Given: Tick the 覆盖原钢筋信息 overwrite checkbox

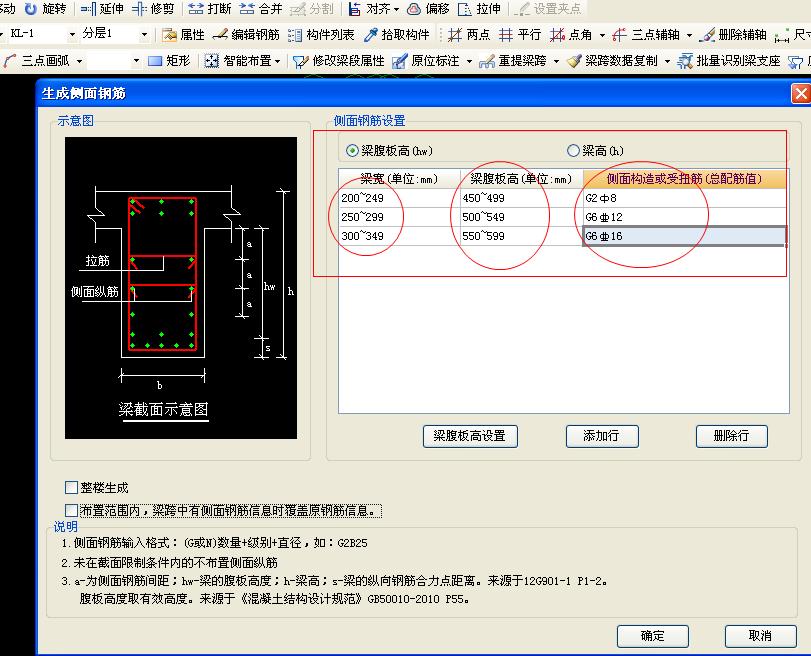Looking at the screenshot, I should (x=71, y=511).
